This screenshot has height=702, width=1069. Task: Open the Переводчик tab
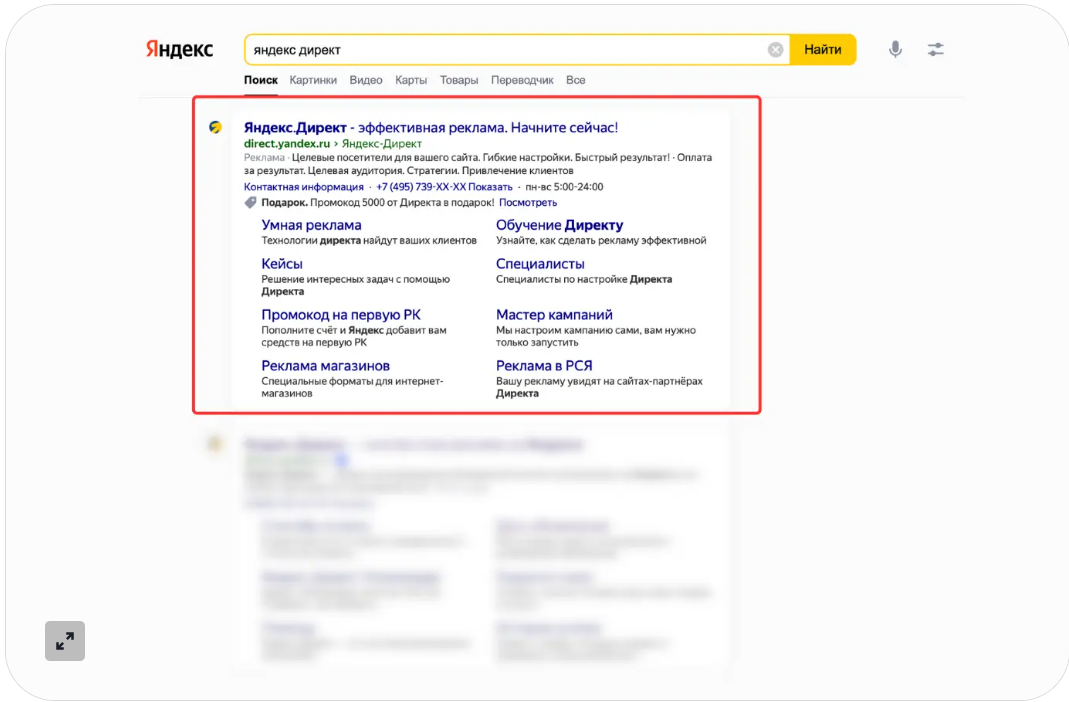click(522, 80)
